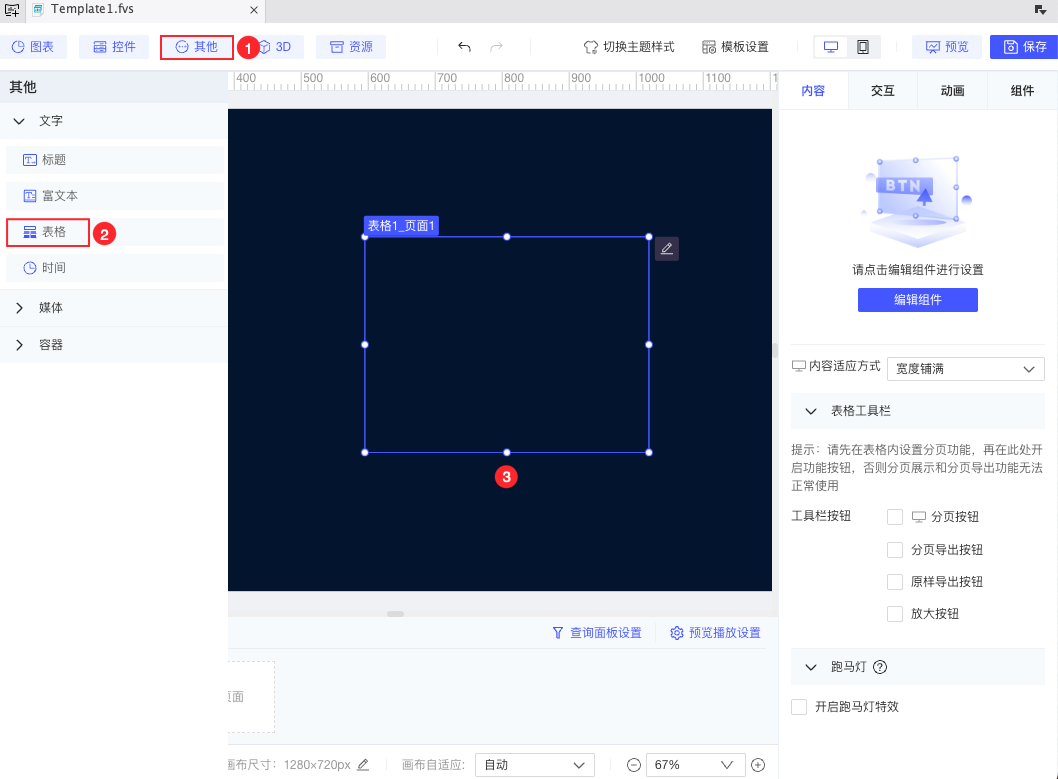Open the 内容适应方式 dropdown
1058x779 pixels.
[x=966, y=369]
